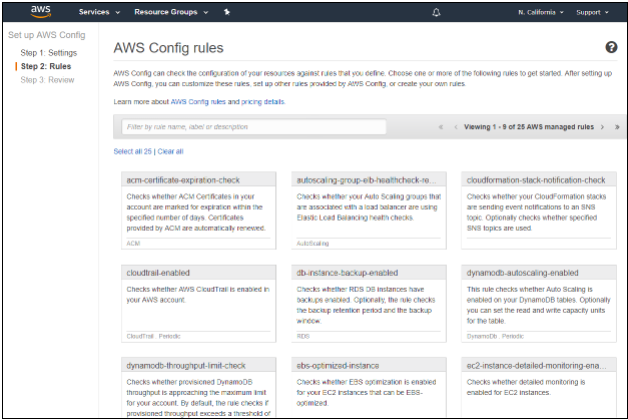Select Step 2: Rules
Screen dimensions: 628x420
click(x=46, y=66)
